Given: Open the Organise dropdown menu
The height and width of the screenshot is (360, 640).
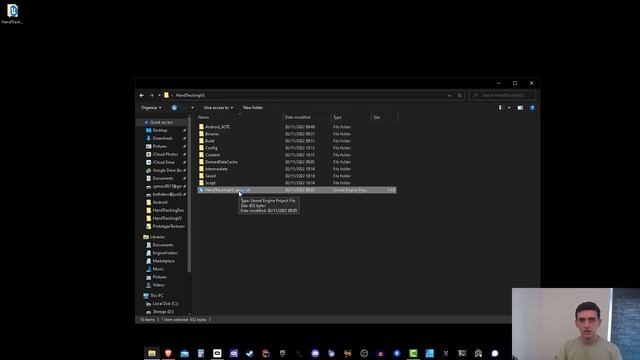Looking at the screenshot, I should pos(151,107).
